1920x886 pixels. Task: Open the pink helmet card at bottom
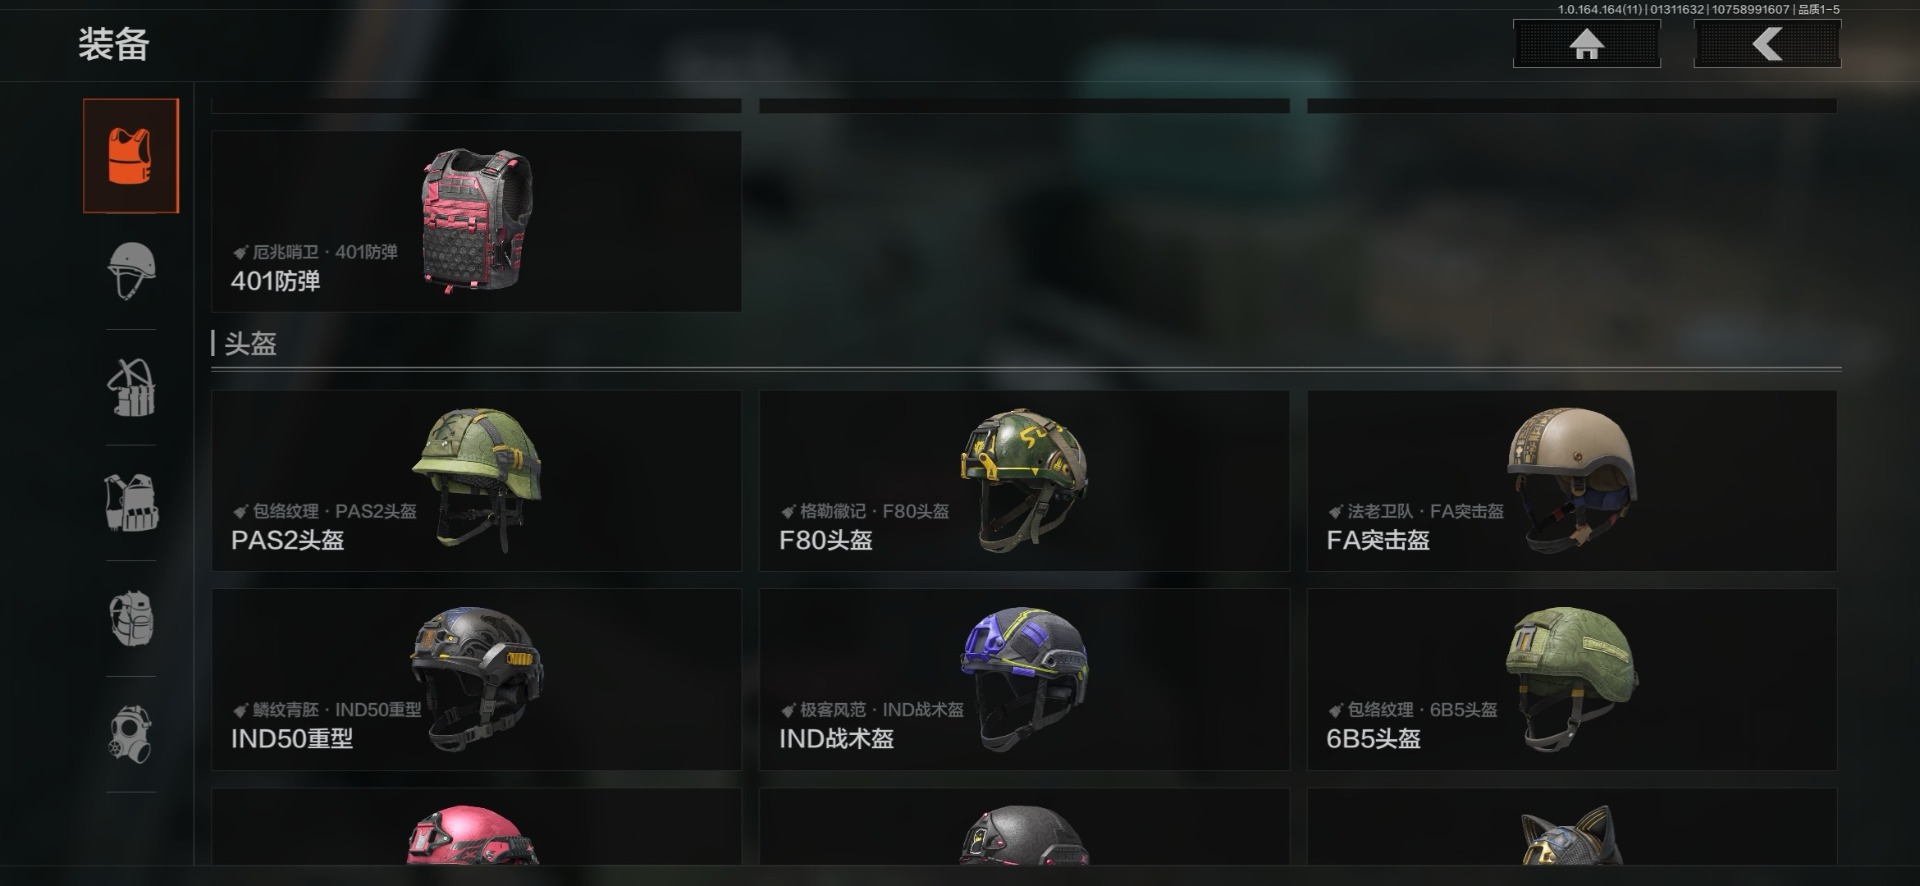476,826
